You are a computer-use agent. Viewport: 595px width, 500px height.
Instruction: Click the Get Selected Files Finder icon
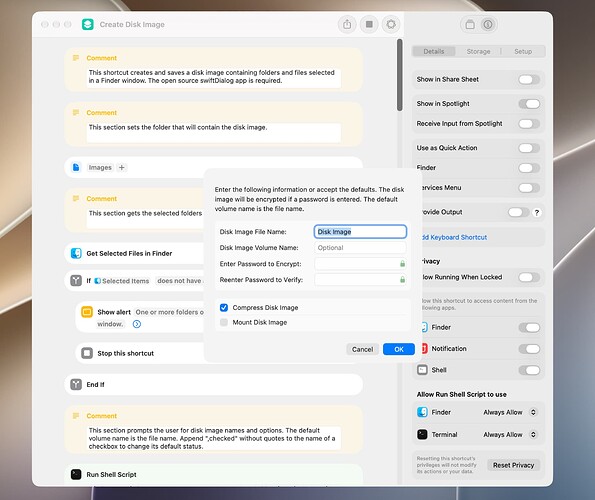tap(76, 253)
